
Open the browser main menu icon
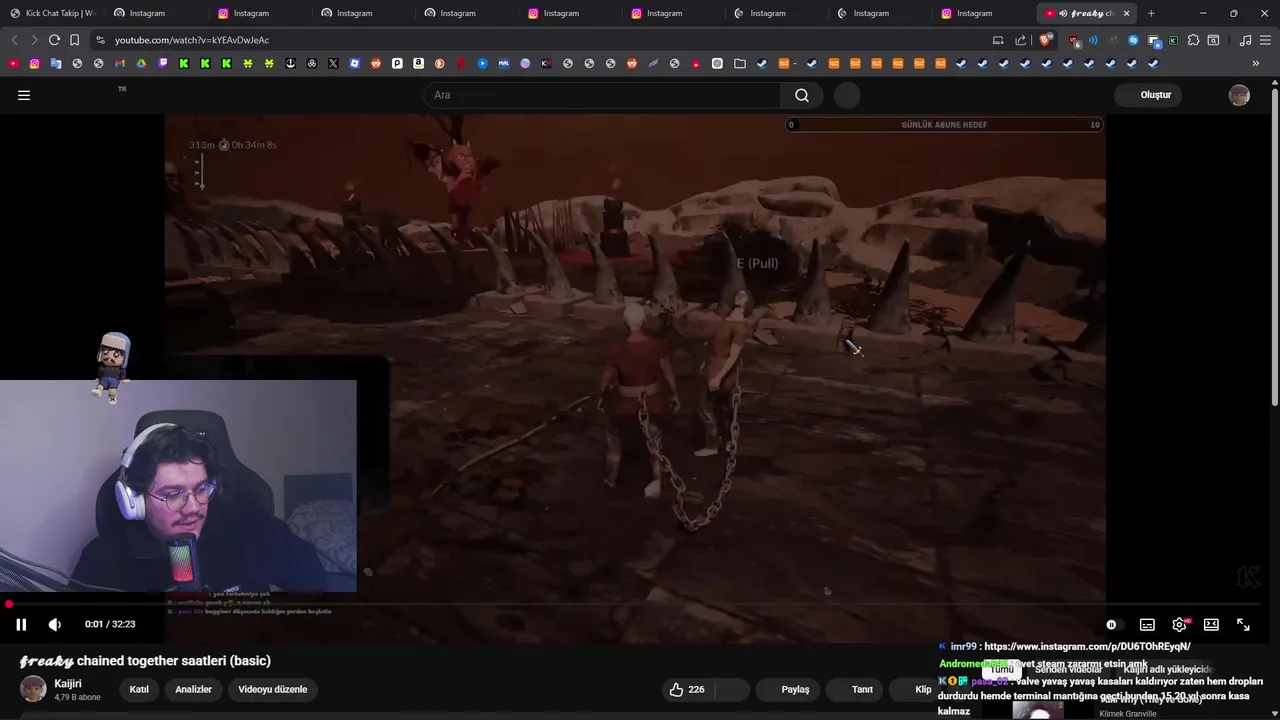(x=1265, y=40)
